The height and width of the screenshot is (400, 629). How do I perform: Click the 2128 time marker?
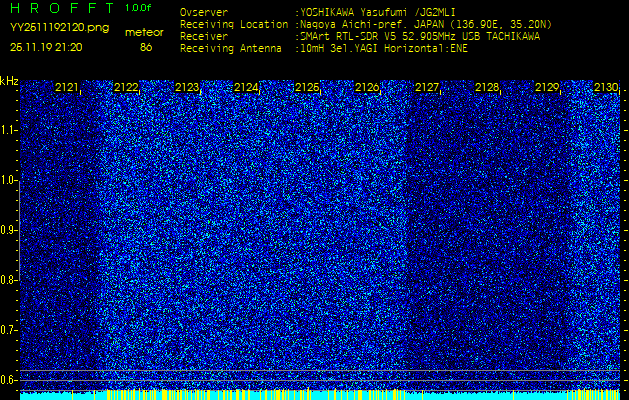click(x=487, y=87)
